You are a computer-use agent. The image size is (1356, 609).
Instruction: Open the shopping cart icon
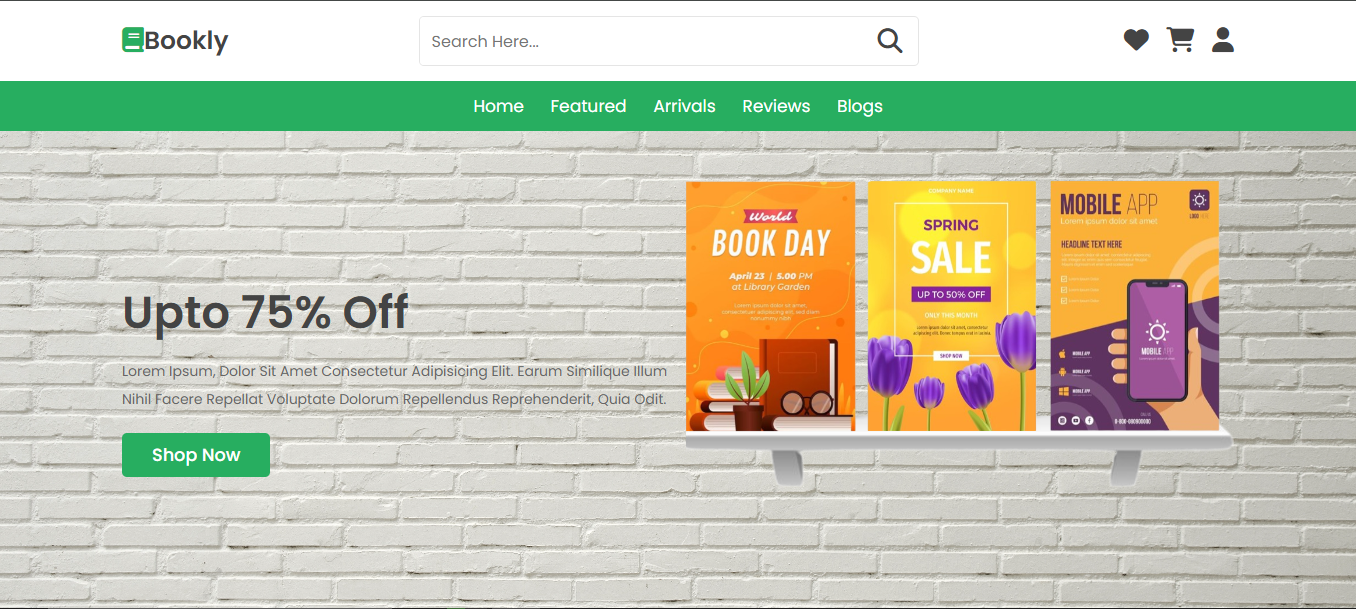pyautogui.click(x=1180, y=40)
